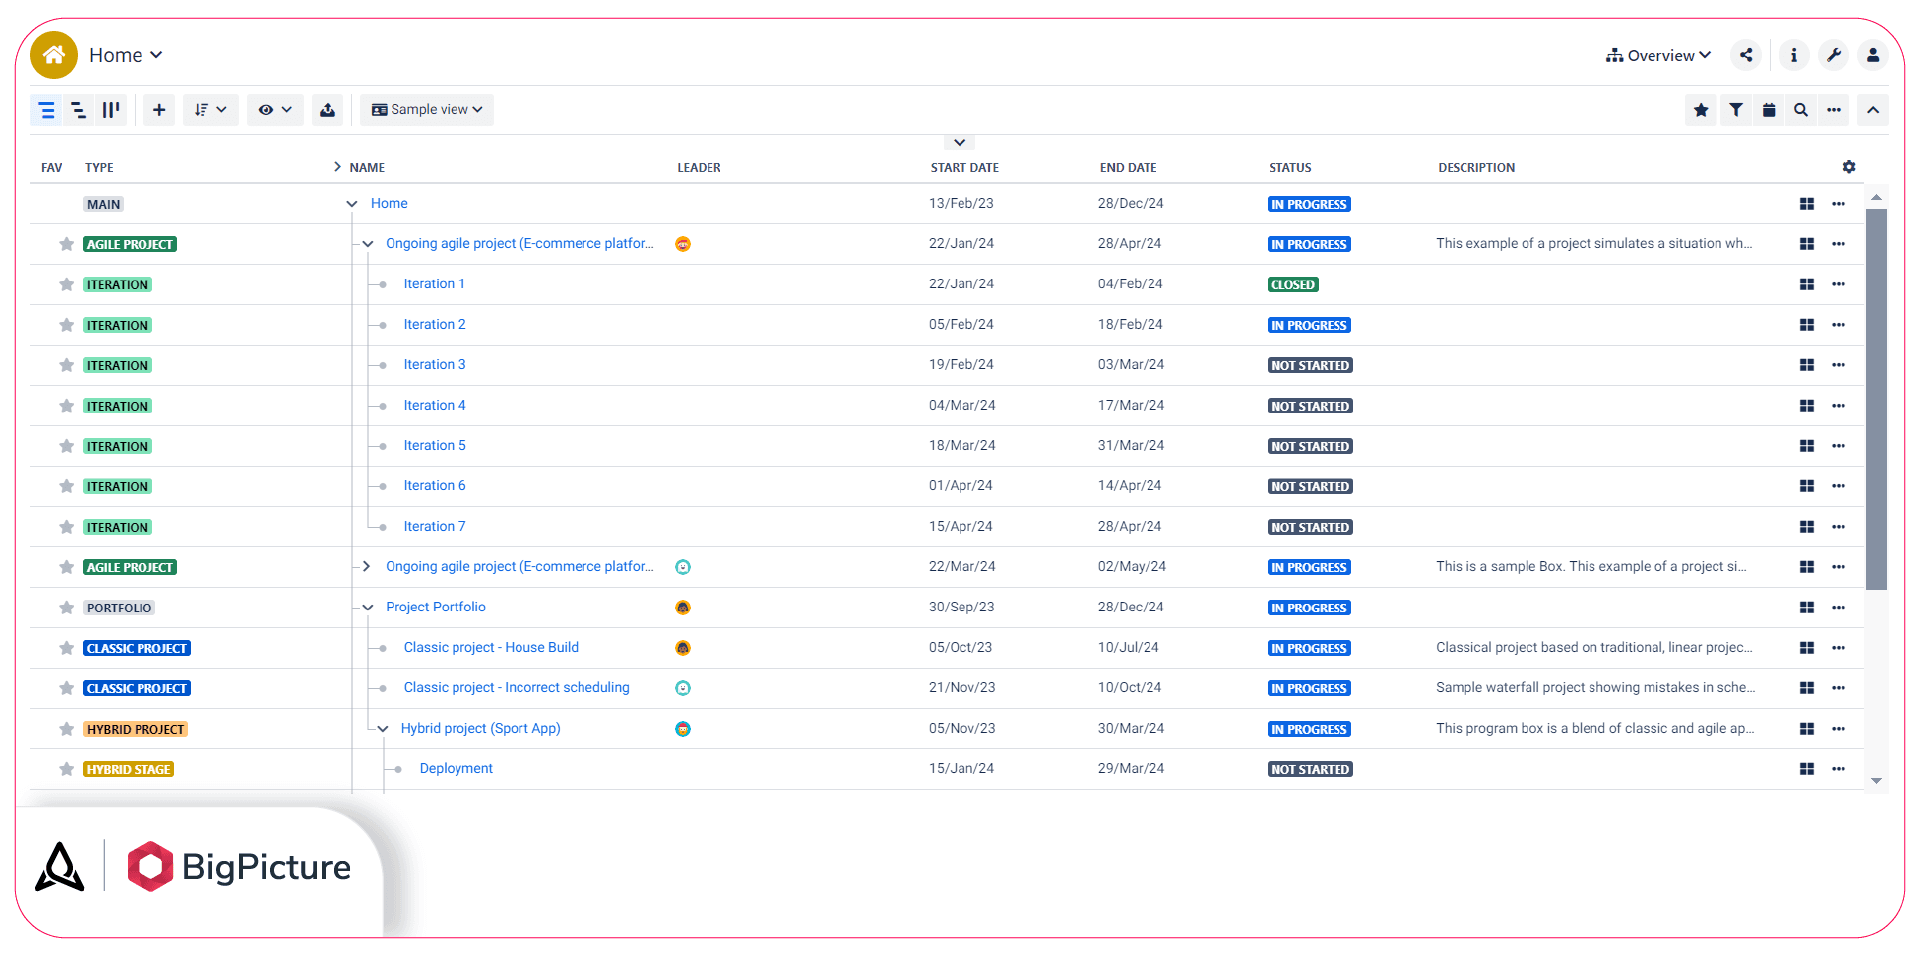Open column settings gear icon
The image size is (1920, 960).
point(1849,167)
